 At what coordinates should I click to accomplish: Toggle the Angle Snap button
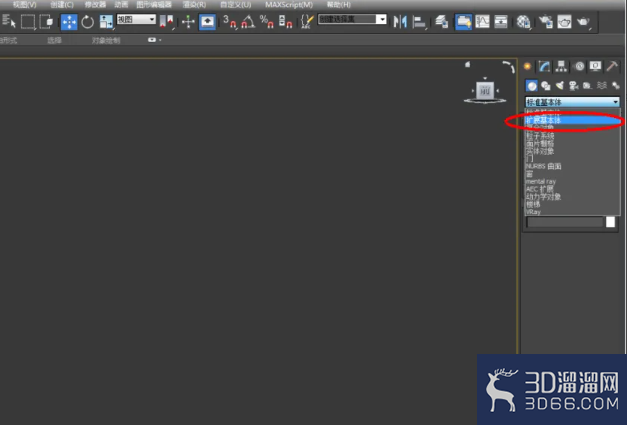(248, 22)
